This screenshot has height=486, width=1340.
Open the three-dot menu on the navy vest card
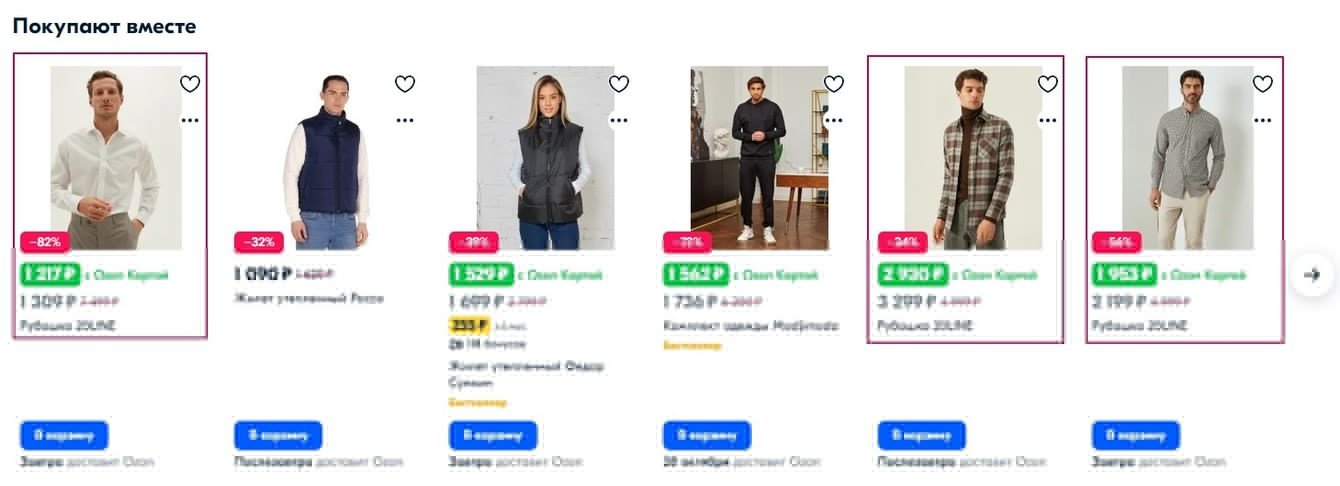404,120
